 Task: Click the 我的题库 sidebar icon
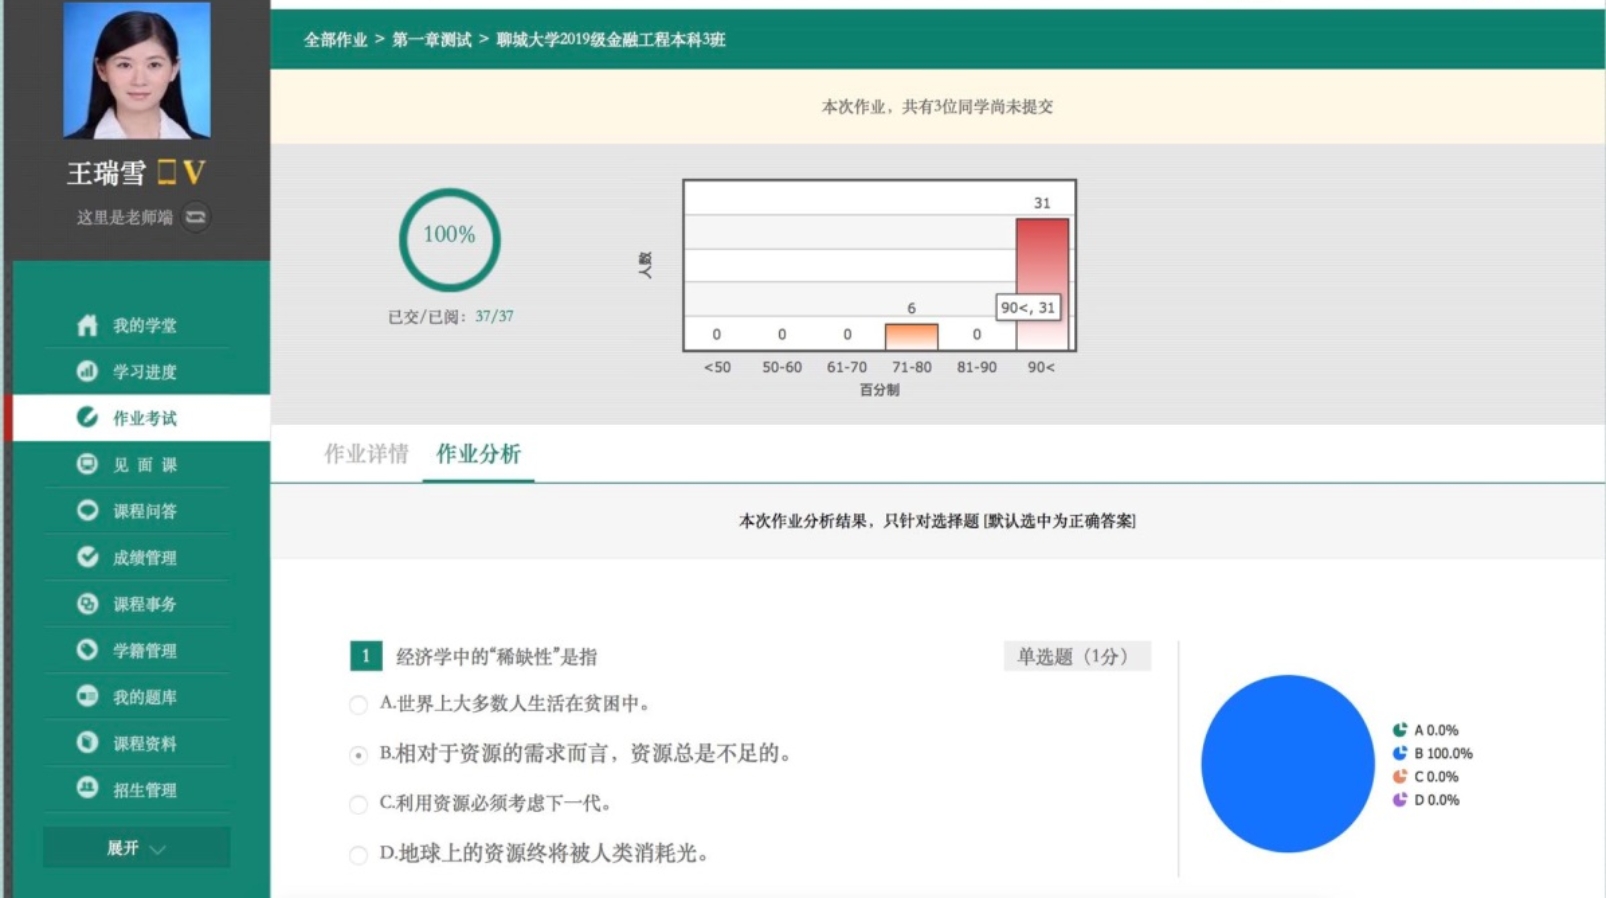tap(87, 696)
